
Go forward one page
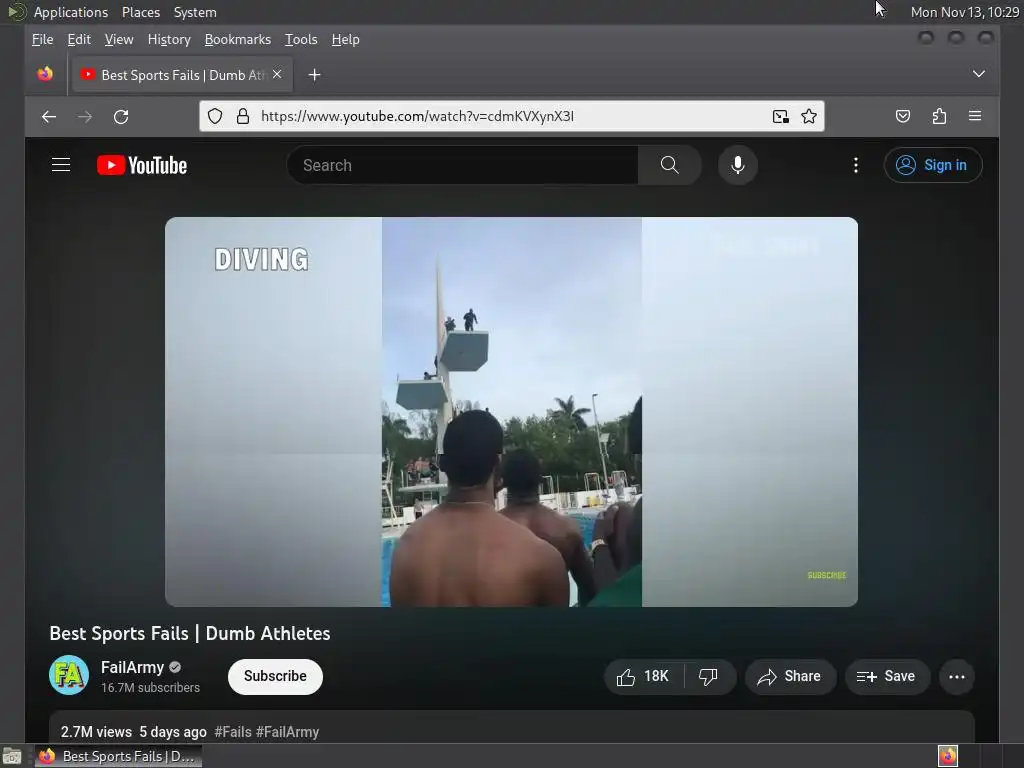(85, 116)
